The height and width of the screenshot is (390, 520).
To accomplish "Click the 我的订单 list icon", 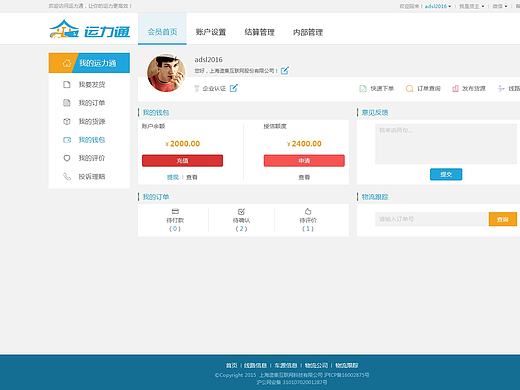I will coord(67,103).
